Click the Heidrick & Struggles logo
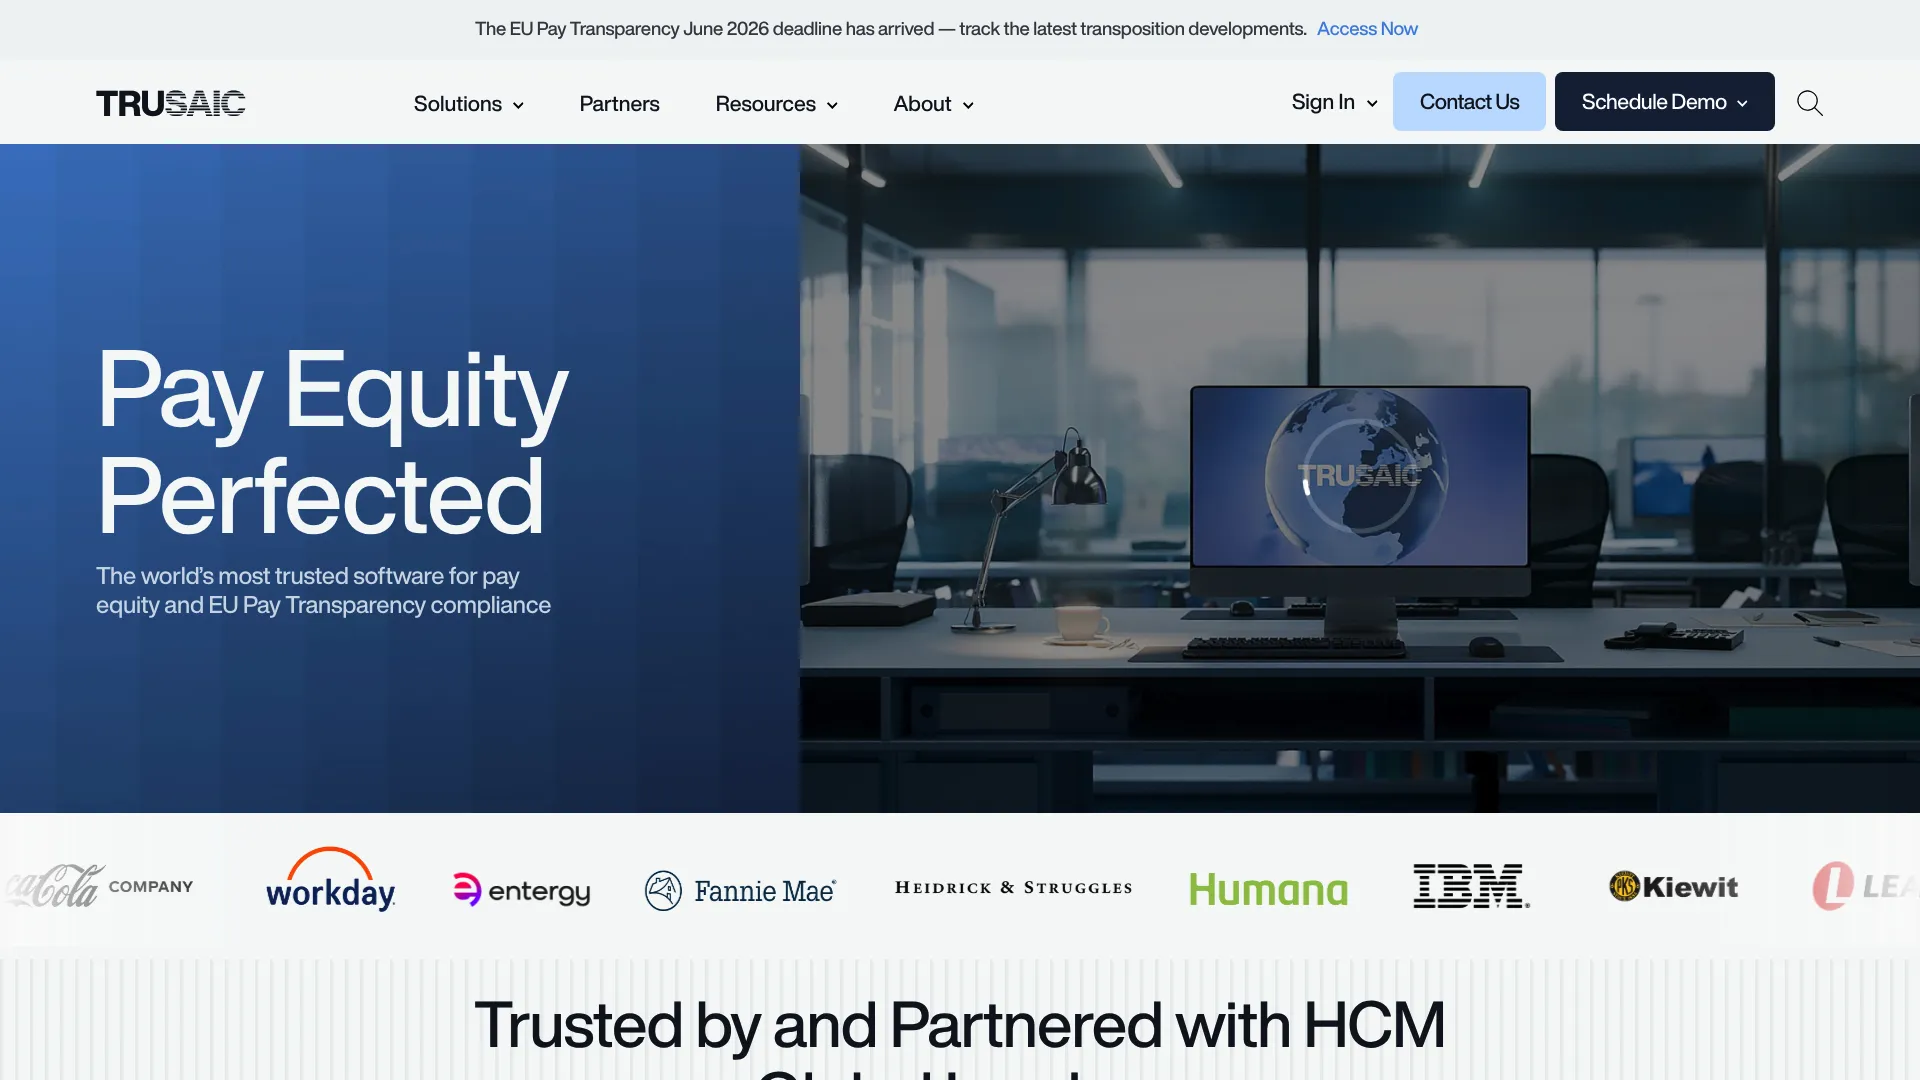 [x=1013, y=888]
